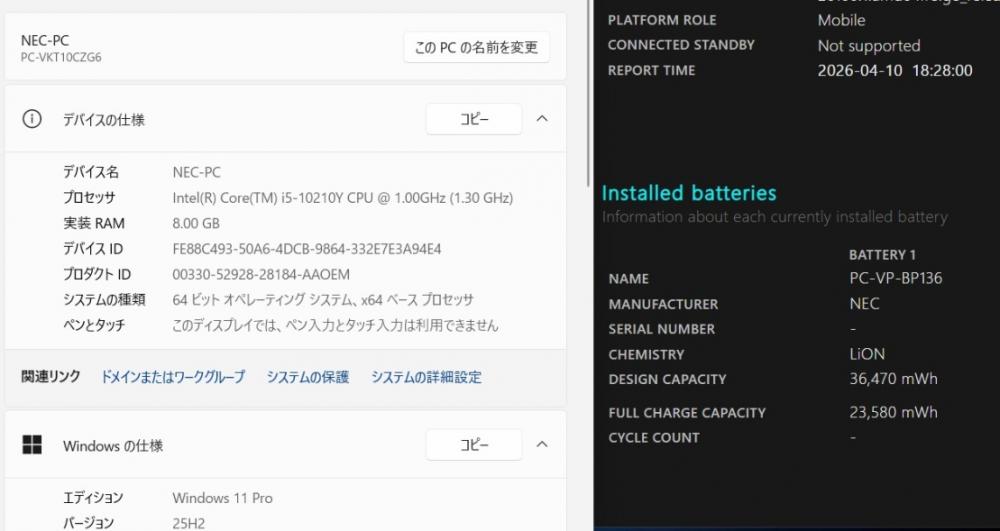Click the BATTERY 1 column header
1000x531 pixels.
882,255
